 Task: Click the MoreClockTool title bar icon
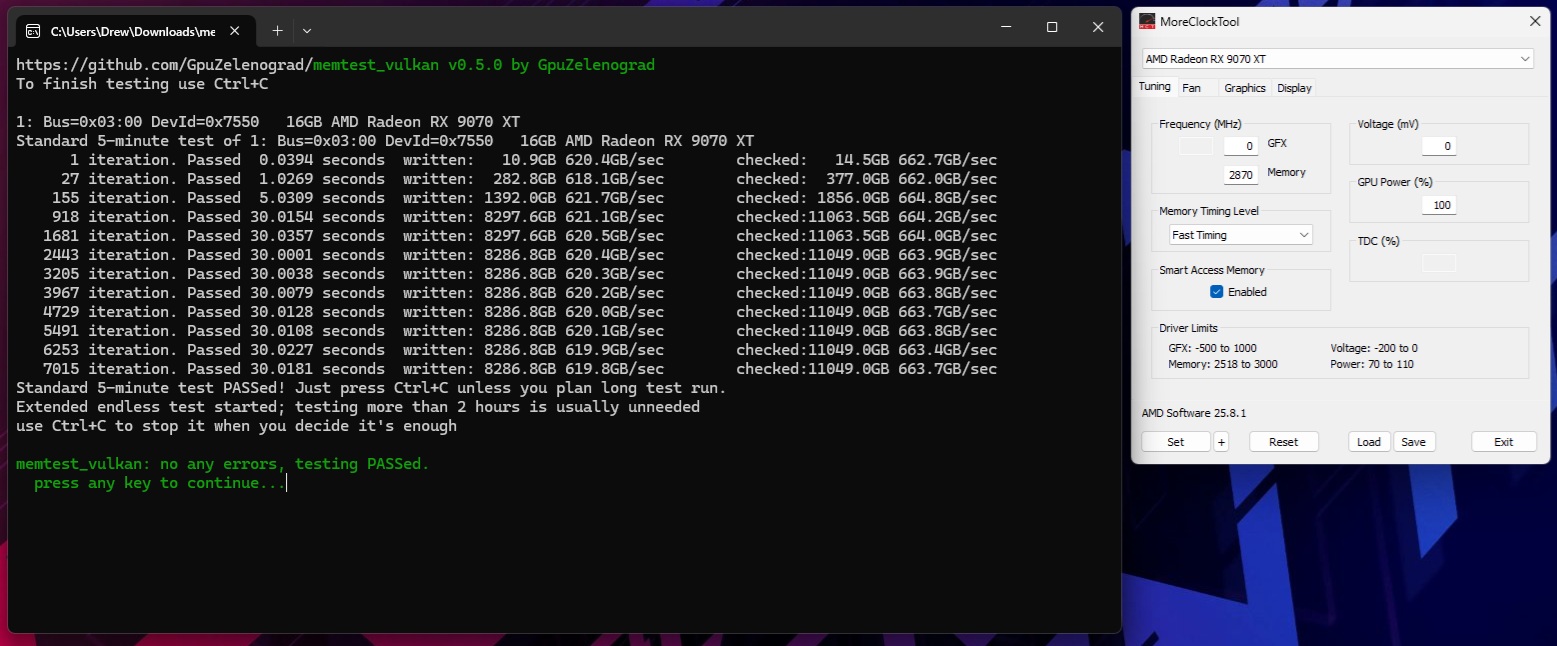(x=1146, y=22)
